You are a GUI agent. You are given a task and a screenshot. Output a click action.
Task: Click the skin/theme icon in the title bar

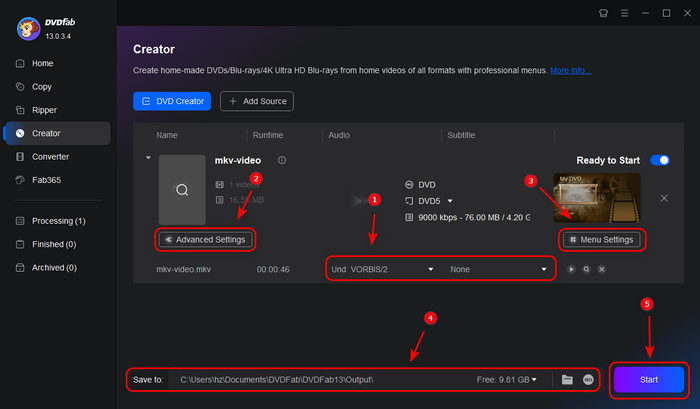point(602,13)
